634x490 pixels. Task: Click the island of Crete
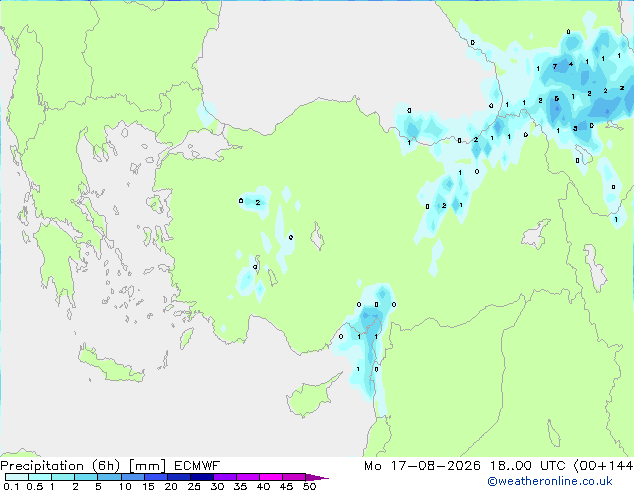(x=110, y=366)
